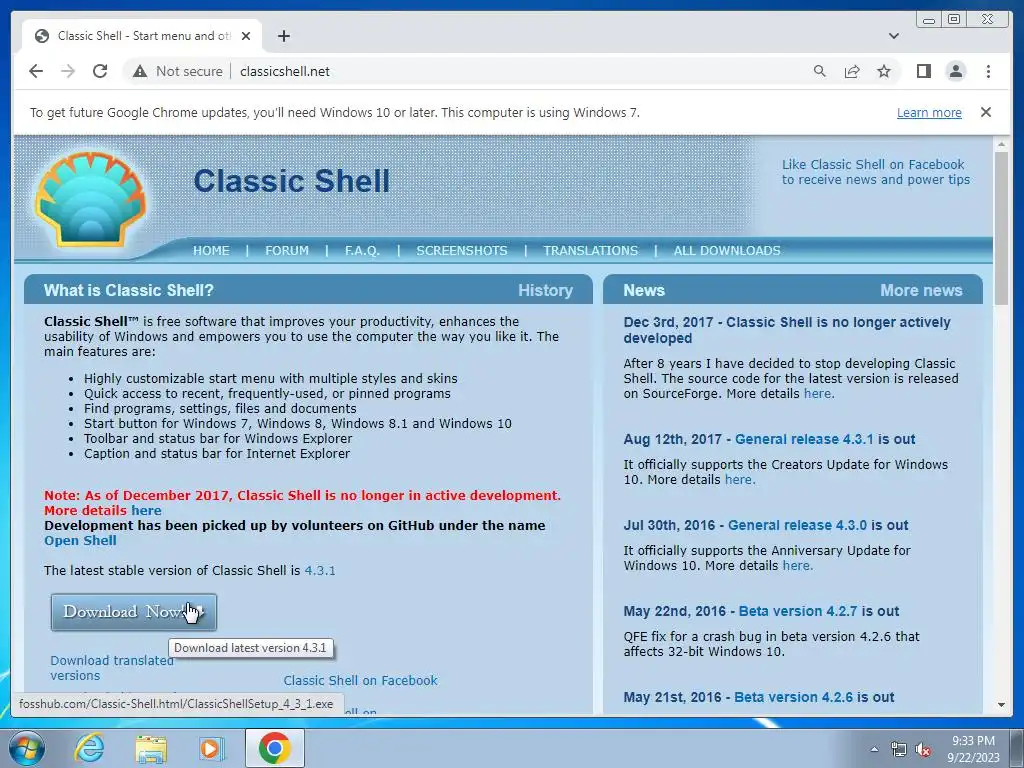Viewport: 1024px width, 768px height.
Task: Open Windows Explorer from the taskbar
Action: [x=151, y=748]
